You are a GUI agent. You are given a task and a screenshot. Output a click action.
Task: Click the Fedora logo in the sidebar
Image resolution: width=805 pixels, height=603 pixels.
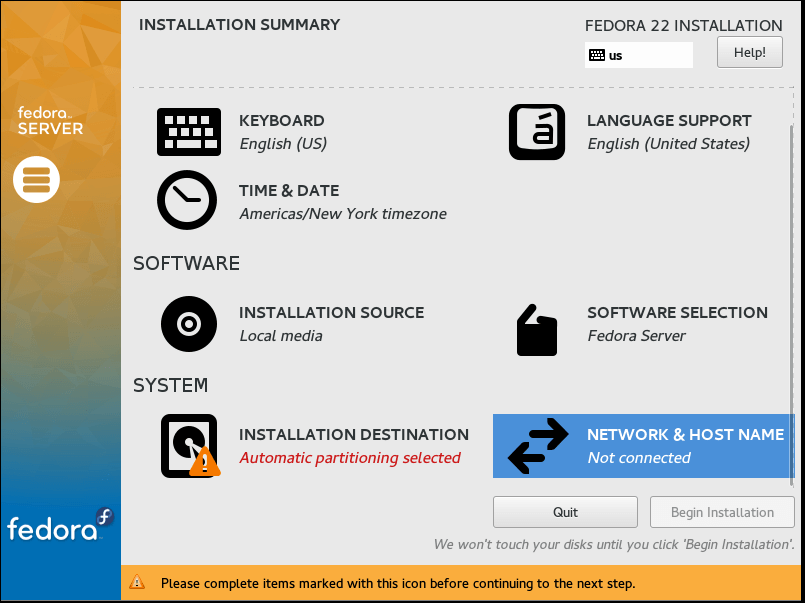tap(60, 525)
